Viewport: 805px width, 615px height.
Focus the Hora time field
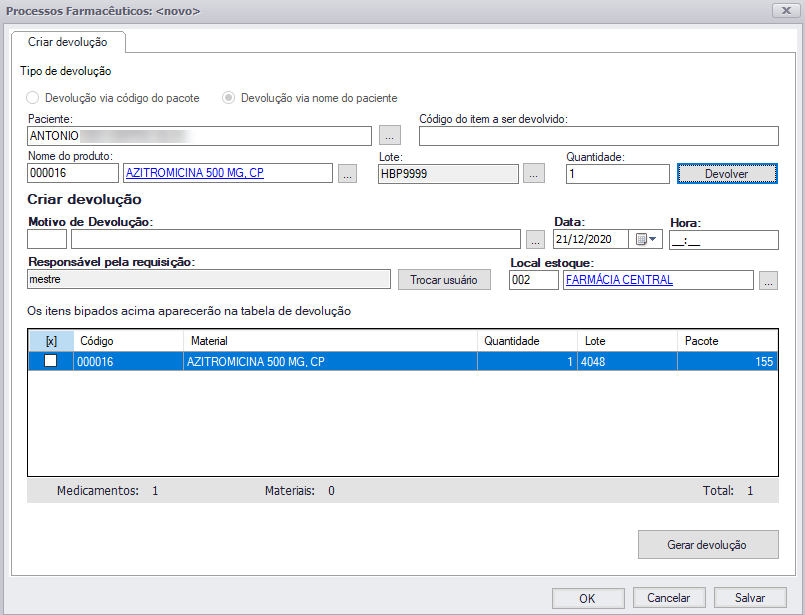pos(724,240)
